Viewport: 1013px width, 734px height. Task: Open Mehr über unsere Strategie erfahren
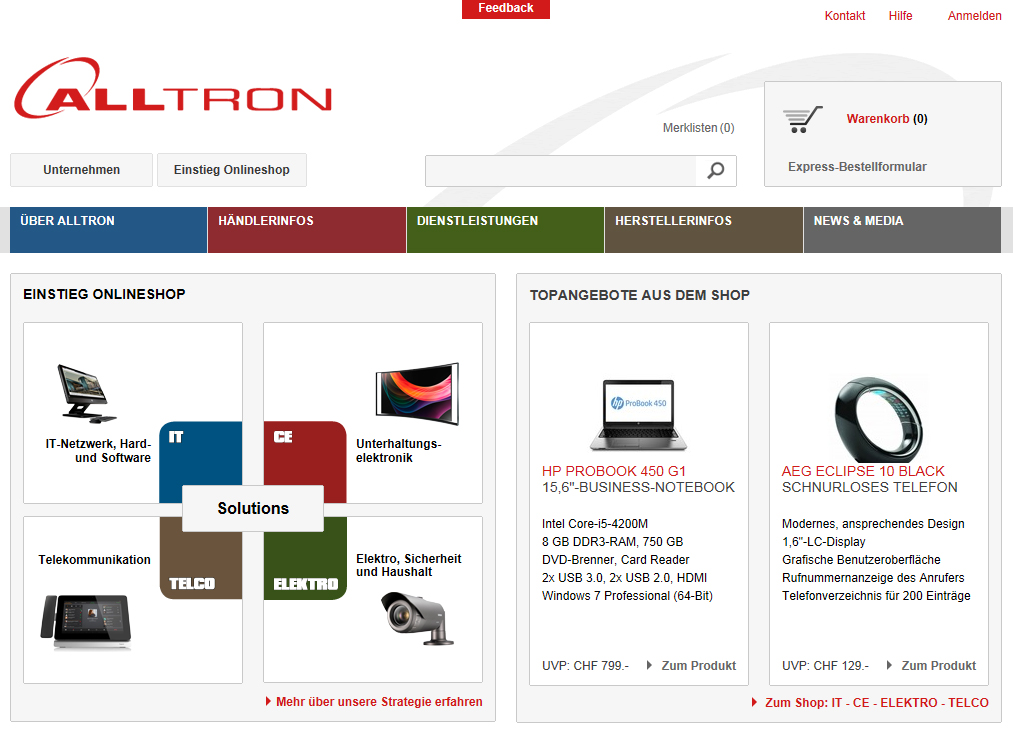coord(379,702)
